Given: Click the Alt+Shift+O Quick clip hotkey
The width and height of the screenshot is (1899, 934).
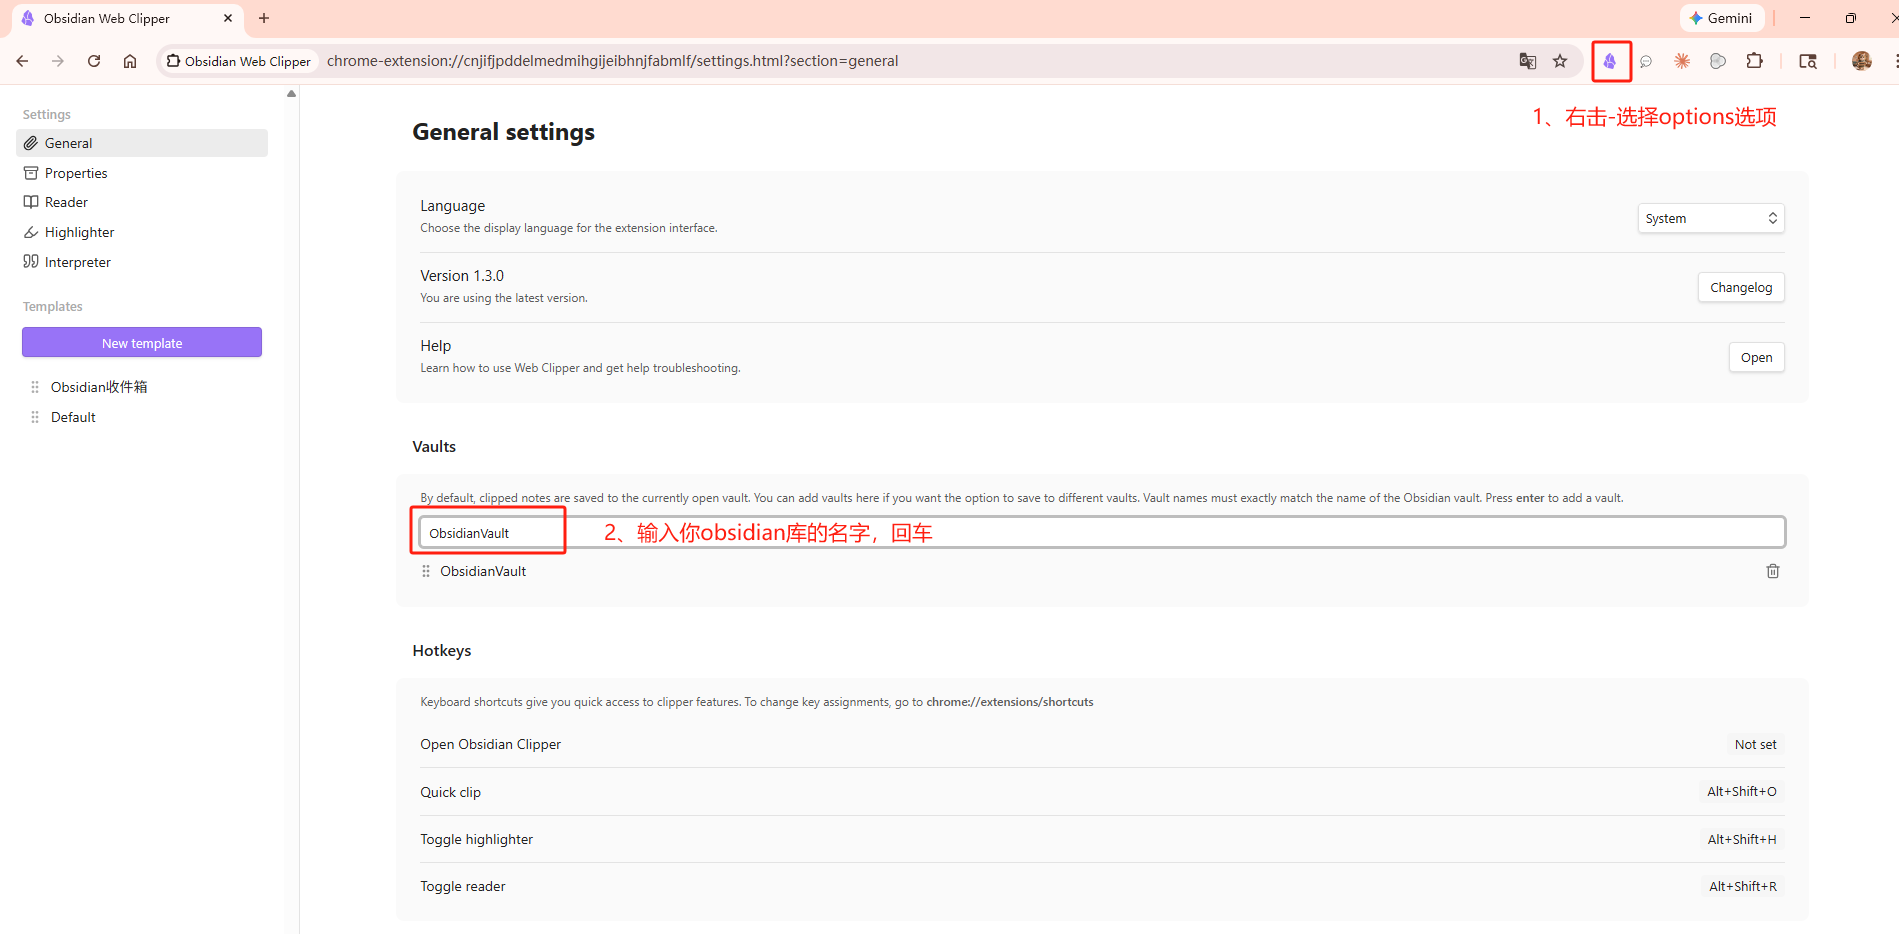Looking at the screenshot, I should pos(1742,791).
